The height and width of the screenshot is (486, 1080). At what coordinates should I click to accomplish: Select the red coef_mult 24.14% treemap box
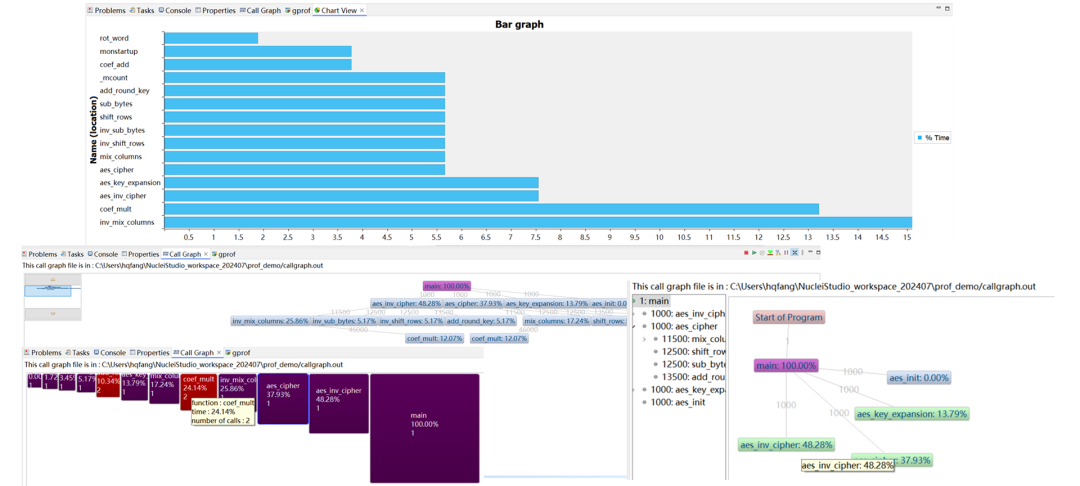tap(199, 387)
